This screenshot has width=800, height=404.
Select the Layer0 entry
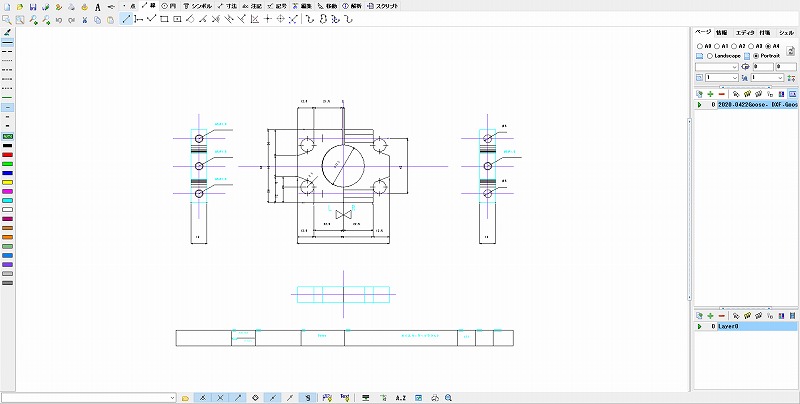[x=752, y=326]
